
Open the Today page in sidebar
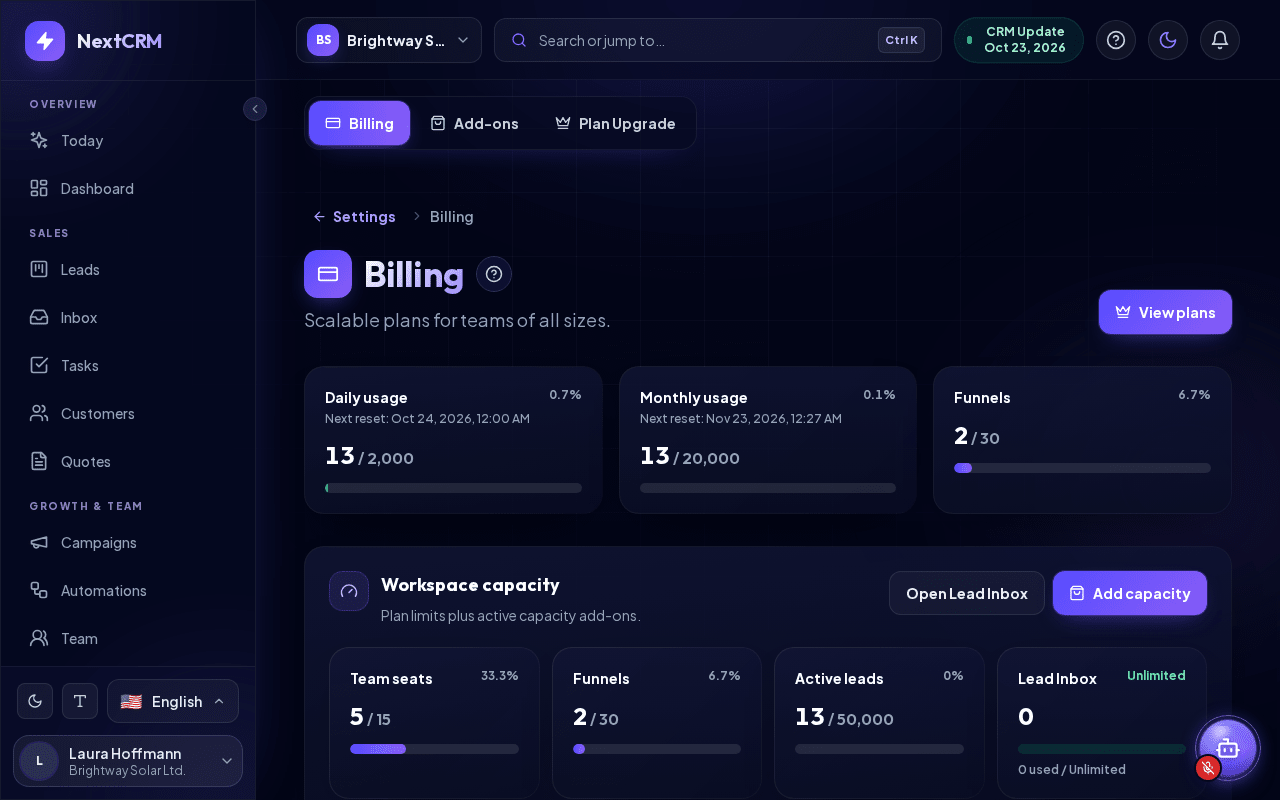click(128, 141)
